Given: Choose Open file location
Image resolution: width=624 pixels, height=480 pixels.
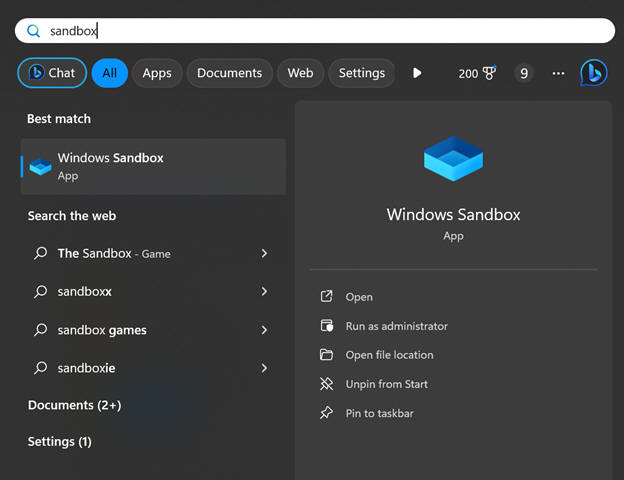Looking at the screenshot, I should (x=389, y=355).
